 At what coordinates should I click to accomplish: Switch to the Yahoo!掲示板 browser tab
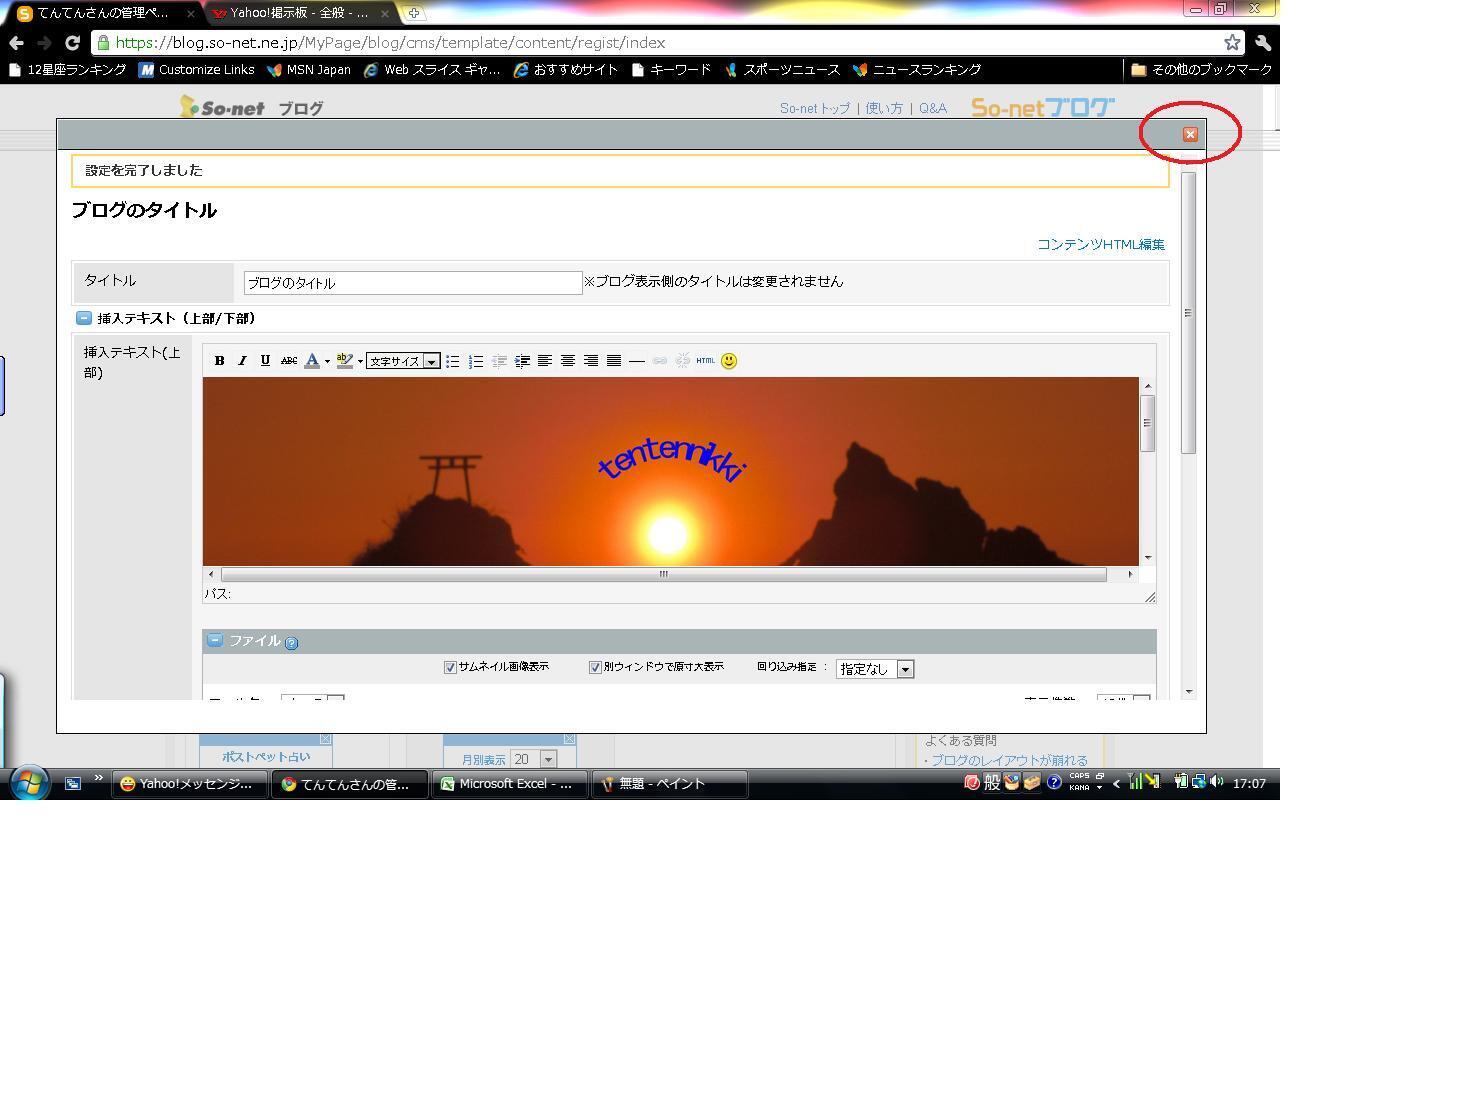coord(298,13)
